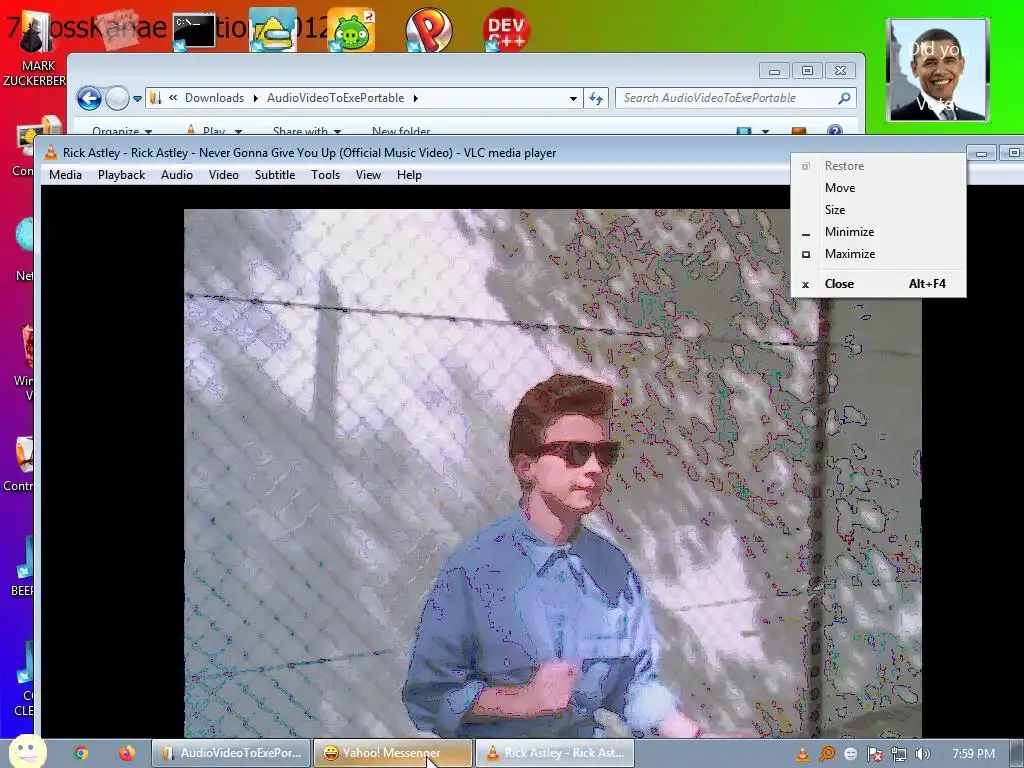Open the Video menu in VLC
The image size is (1024, 768).
coord(223,175)
